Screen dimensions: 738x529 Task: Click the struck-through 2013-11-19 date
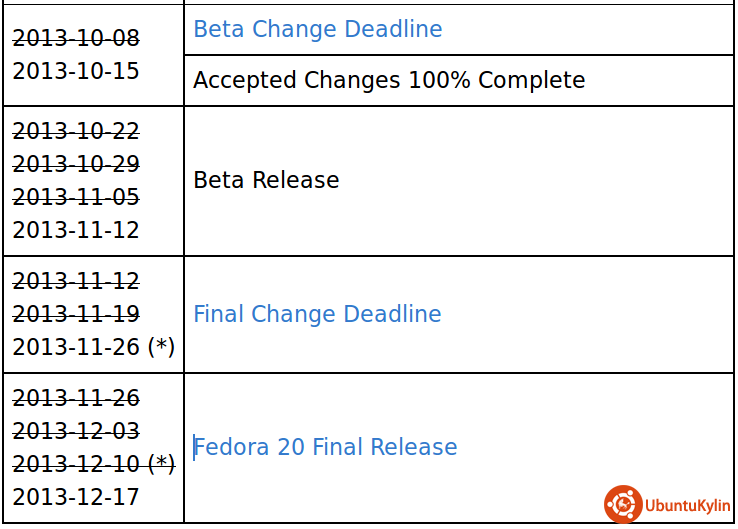[76, 314]
